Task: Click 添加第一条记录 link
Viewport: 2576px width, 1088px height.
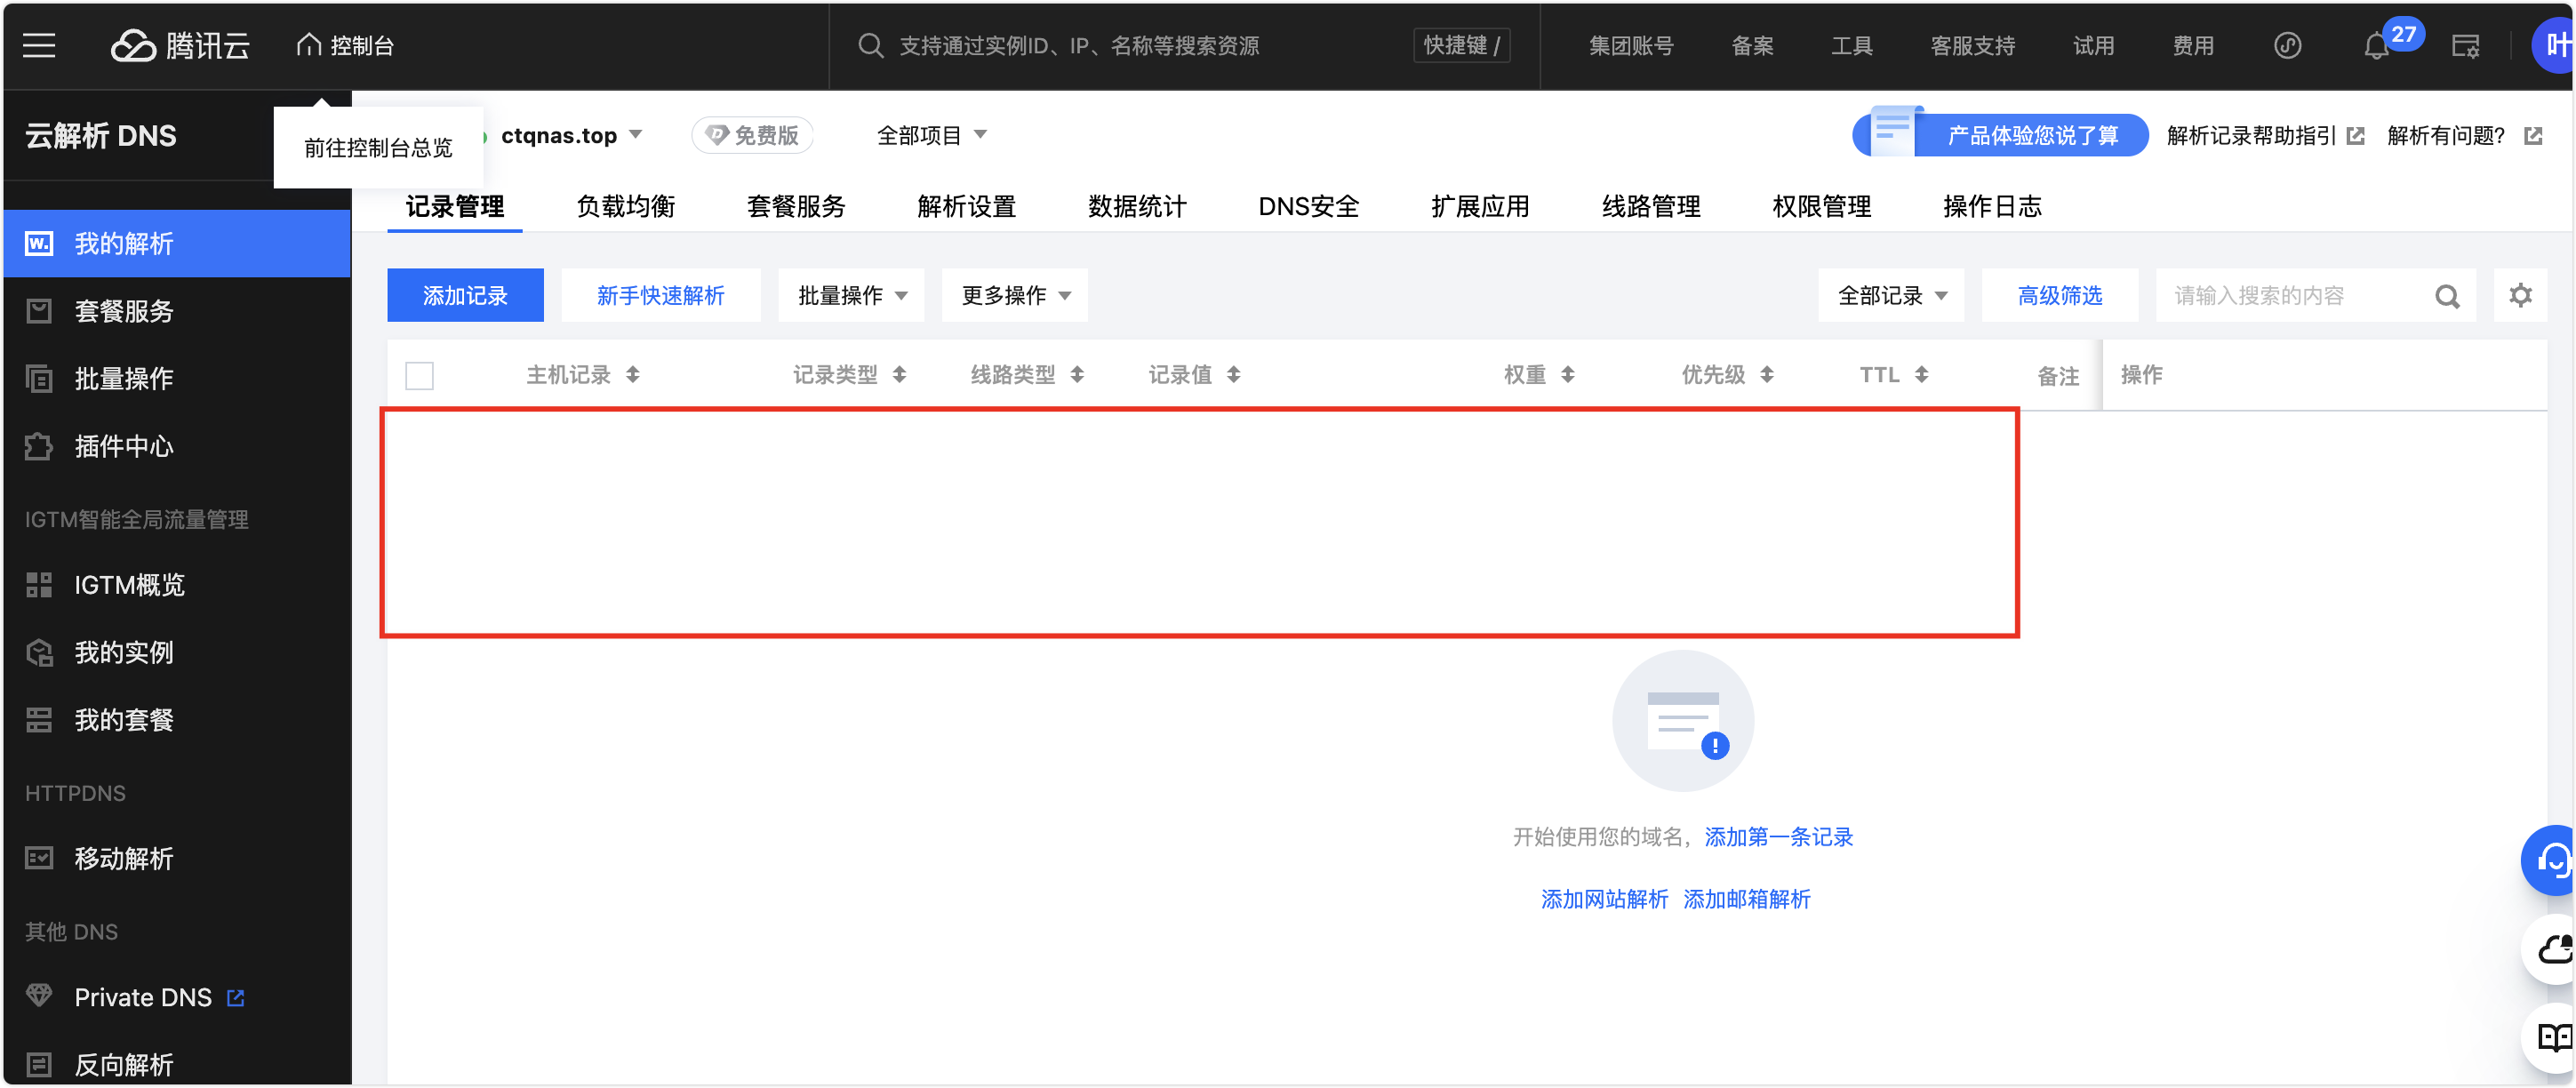Action: click(x=1779, y=837)
